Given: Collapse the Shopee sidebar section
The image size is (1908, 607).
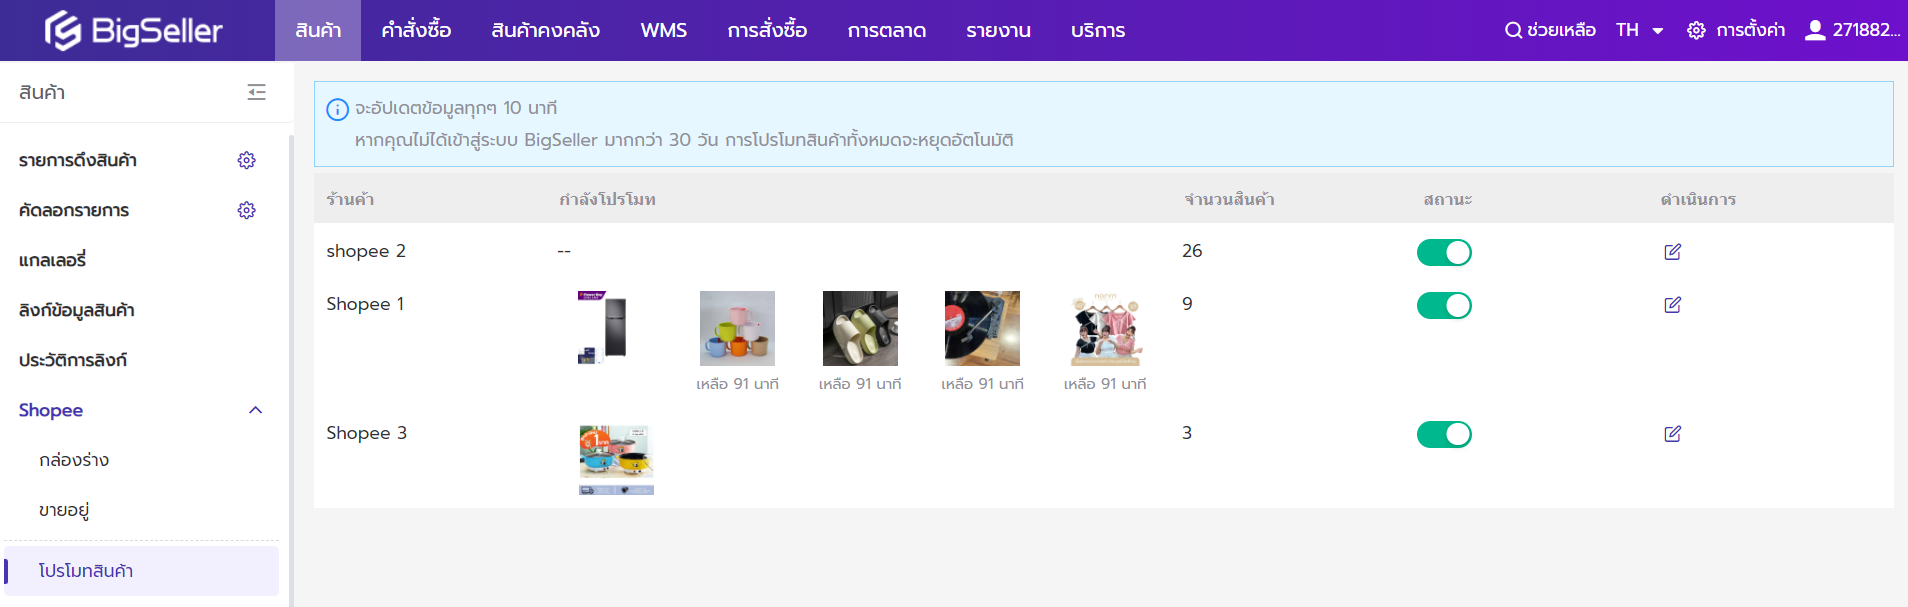Looking at the screenshot, I should tap(255, 410).
